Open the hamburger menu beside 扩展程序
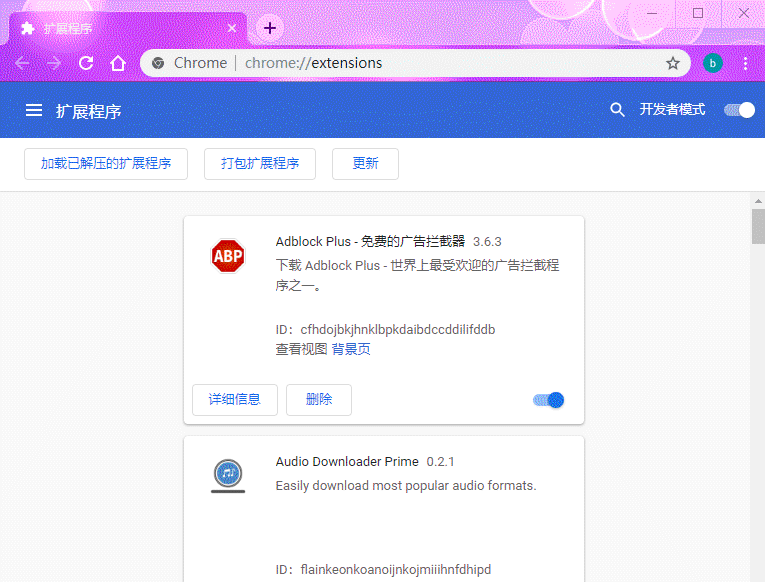Viewport: 765px width, 582px height. click(x=34, y=110)
